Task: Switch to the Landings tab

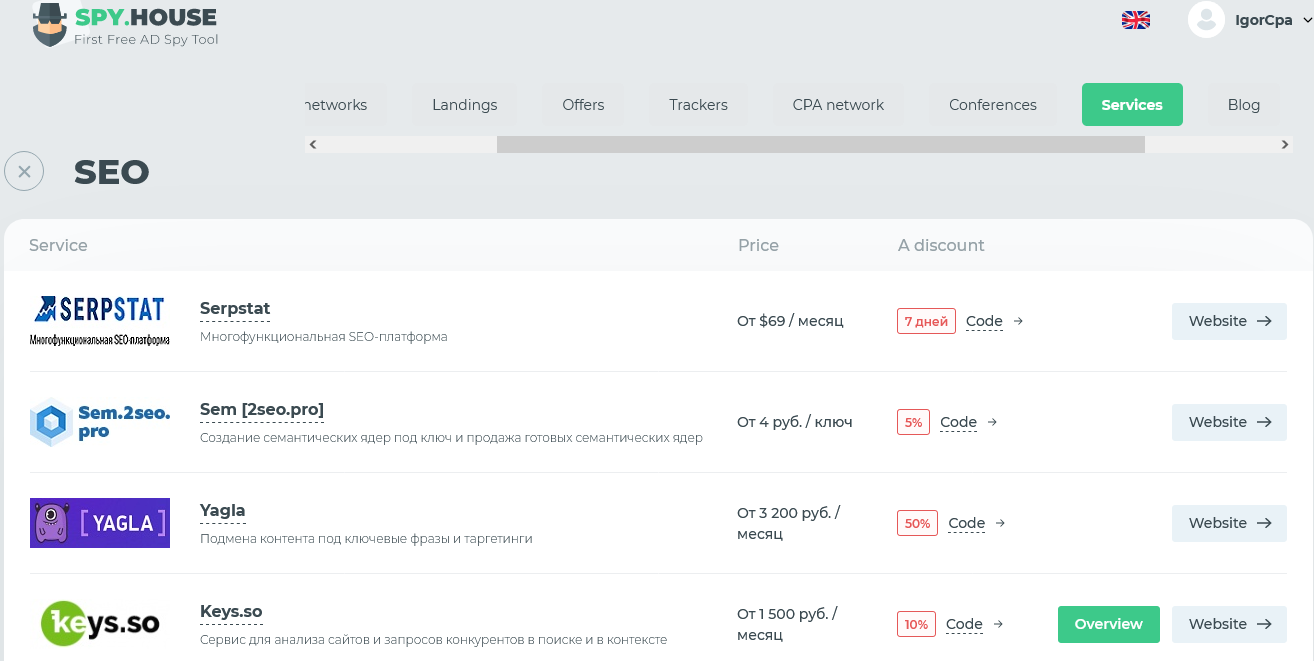Action: [465, 105]
